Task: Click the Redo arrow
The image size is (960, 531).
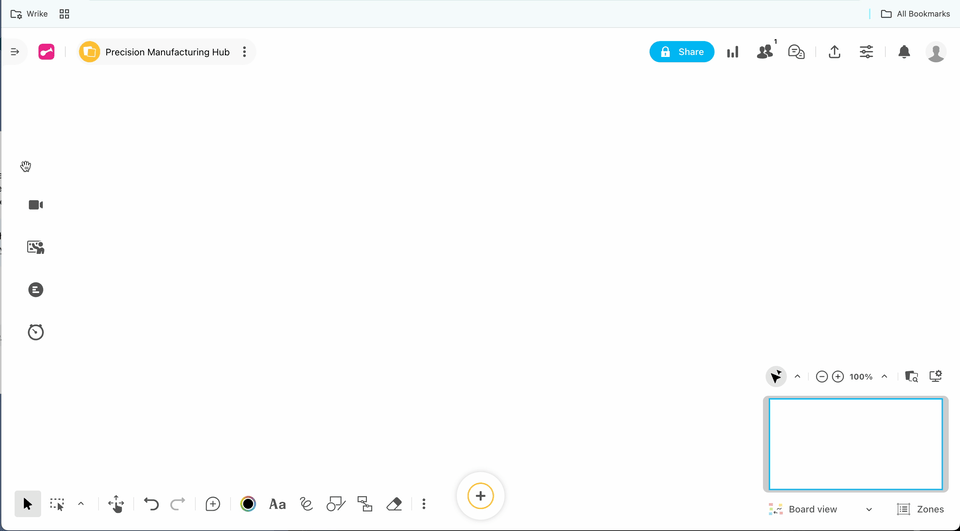Action: [x=178, y=504]
